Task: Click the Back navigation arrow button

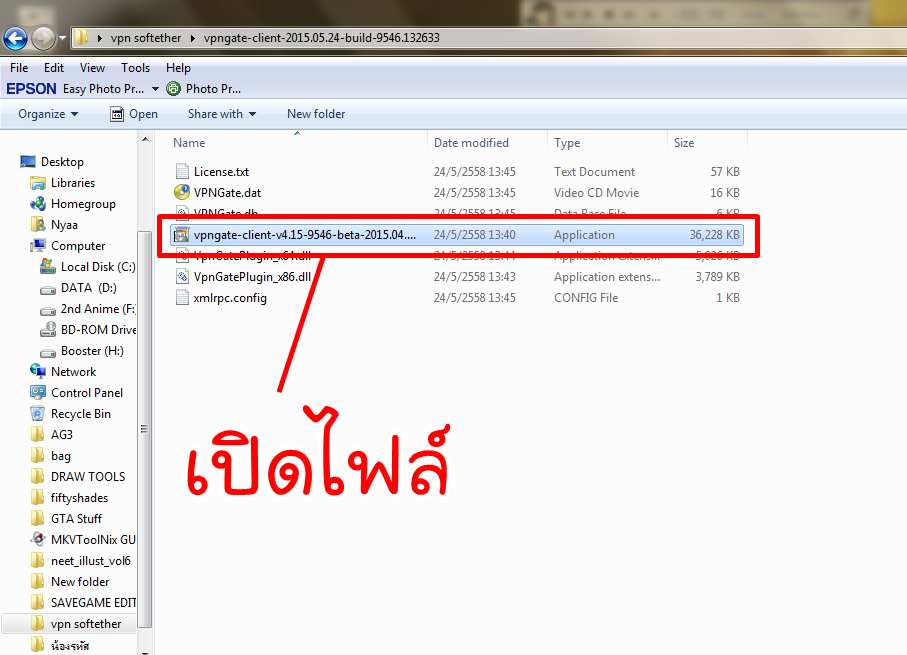Action: [16, 38]
